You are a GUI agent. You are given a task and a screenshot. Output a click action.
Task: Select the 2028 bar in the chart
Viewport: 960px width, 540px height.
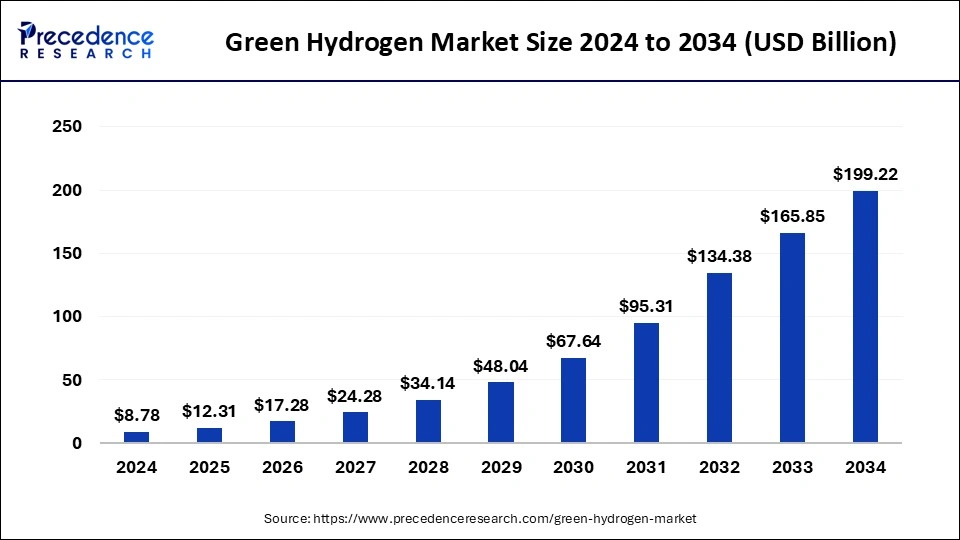(x=428, y=421)
